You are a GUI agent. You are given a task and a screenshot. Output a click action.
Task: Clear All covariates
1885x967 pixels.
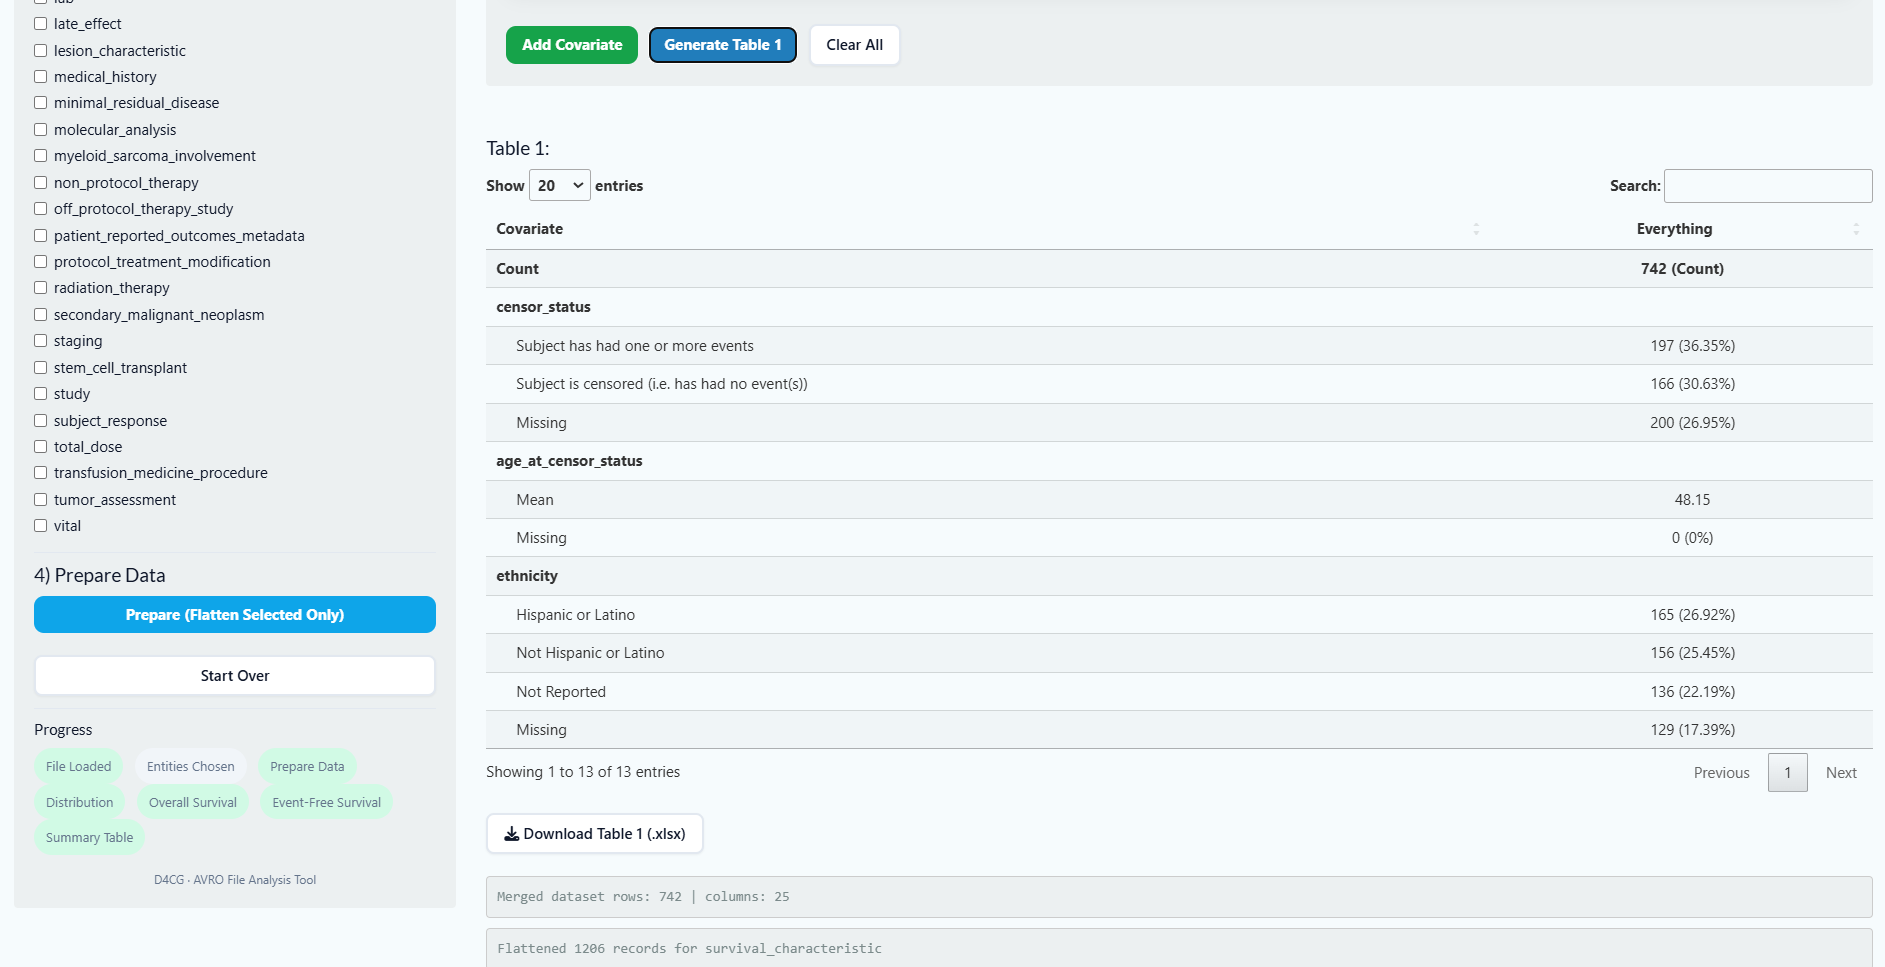click(854, 45)
